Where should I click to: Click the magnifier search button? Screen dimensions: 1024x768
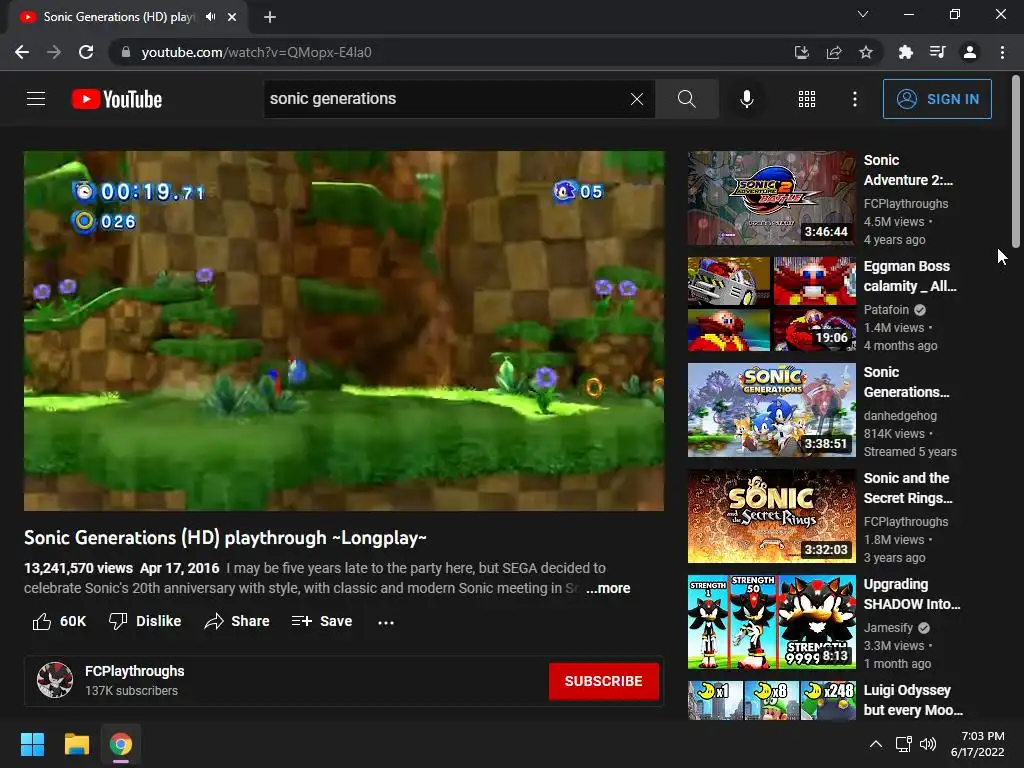pos(686,99)
